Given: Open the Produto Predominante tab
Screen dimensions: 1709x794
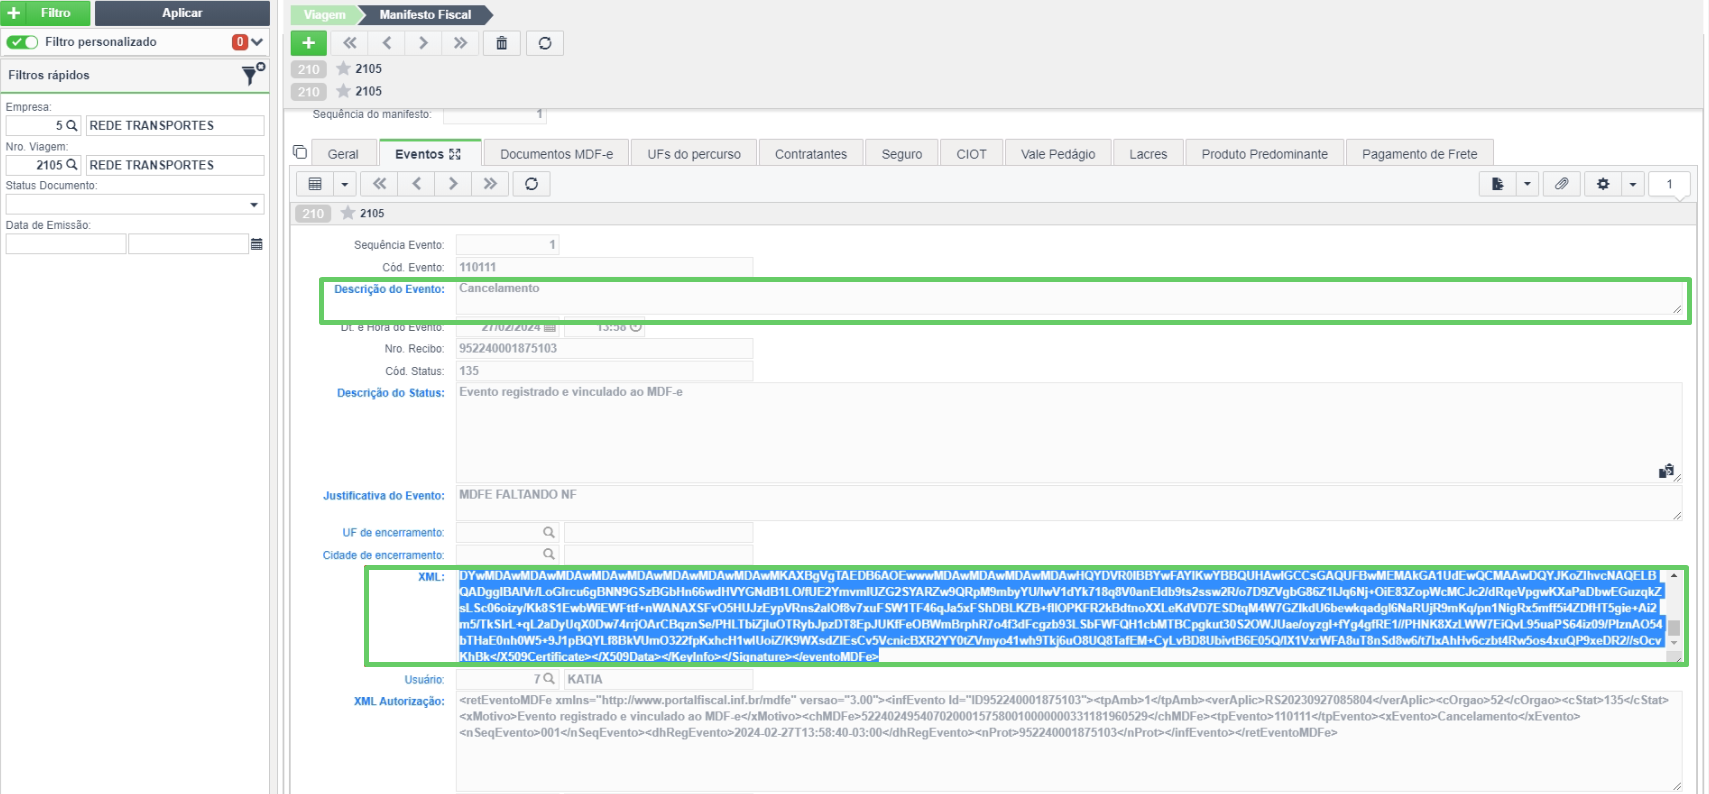Looking at the screenshot, I should tap(1265, 154).
